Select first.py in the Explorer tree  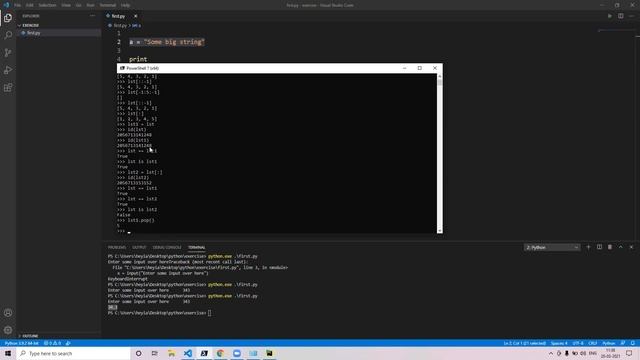click(x=33, y=33)
